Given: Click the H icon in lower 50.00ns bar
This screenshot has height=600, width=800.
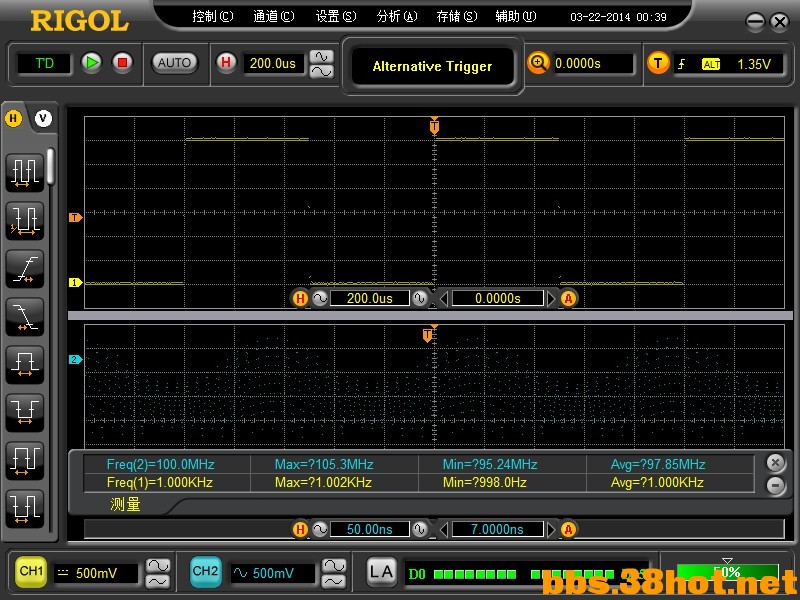Looking at the screenshot, I should click(x=301, y=530).
